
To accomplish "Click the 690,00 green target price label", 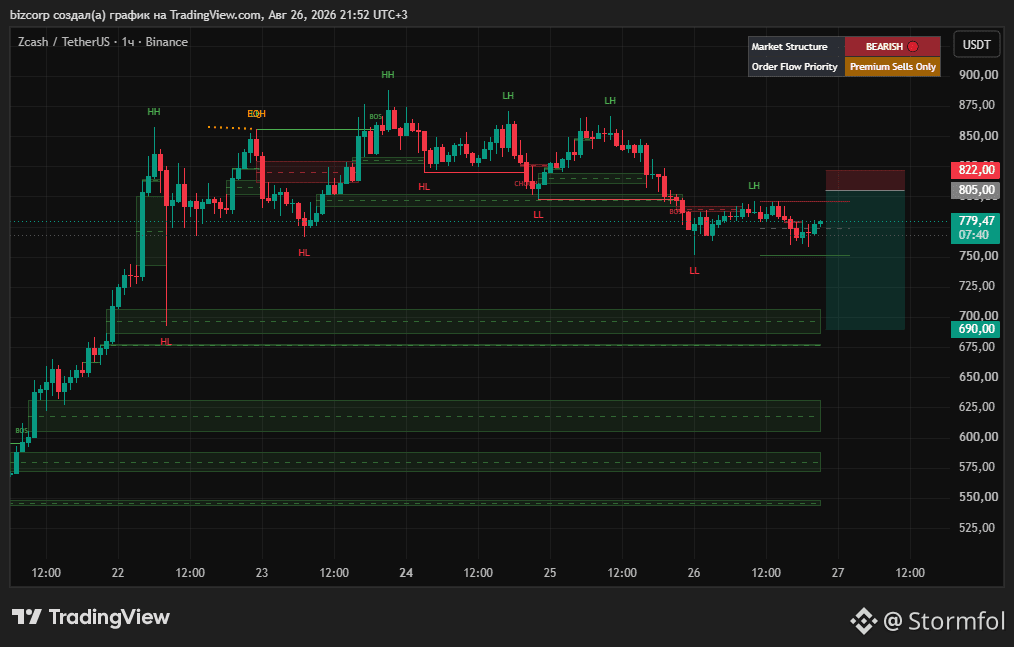I will (x=976, y=329).
